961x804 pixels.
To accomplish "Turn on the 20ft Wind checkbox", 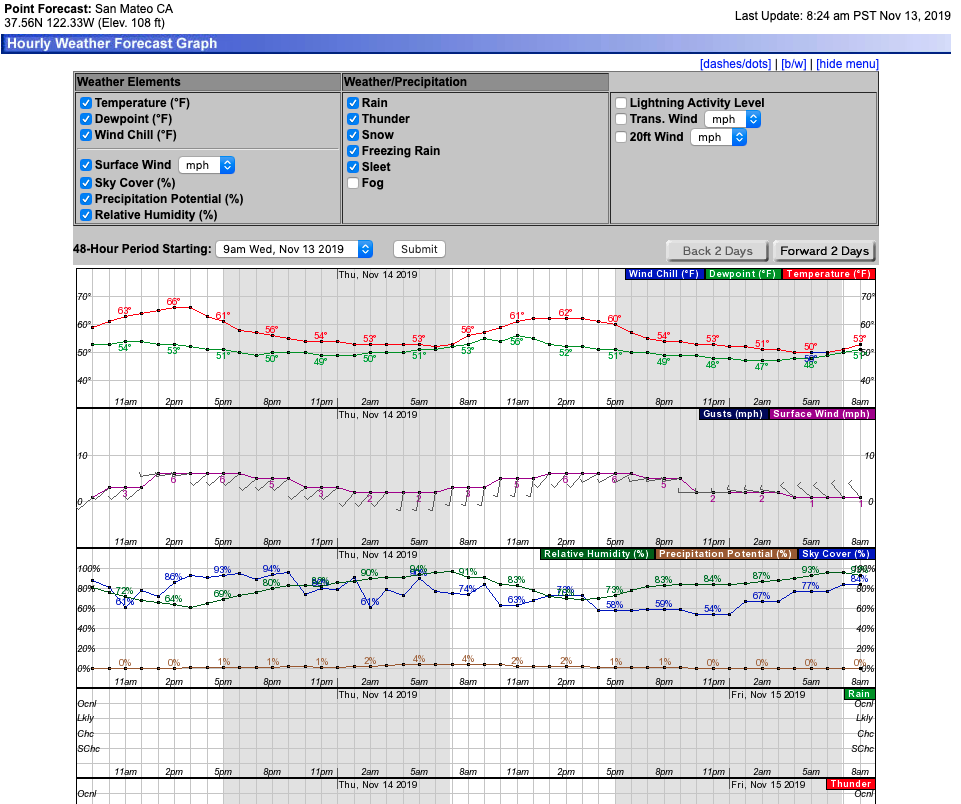I will click(x=621, y=137).
